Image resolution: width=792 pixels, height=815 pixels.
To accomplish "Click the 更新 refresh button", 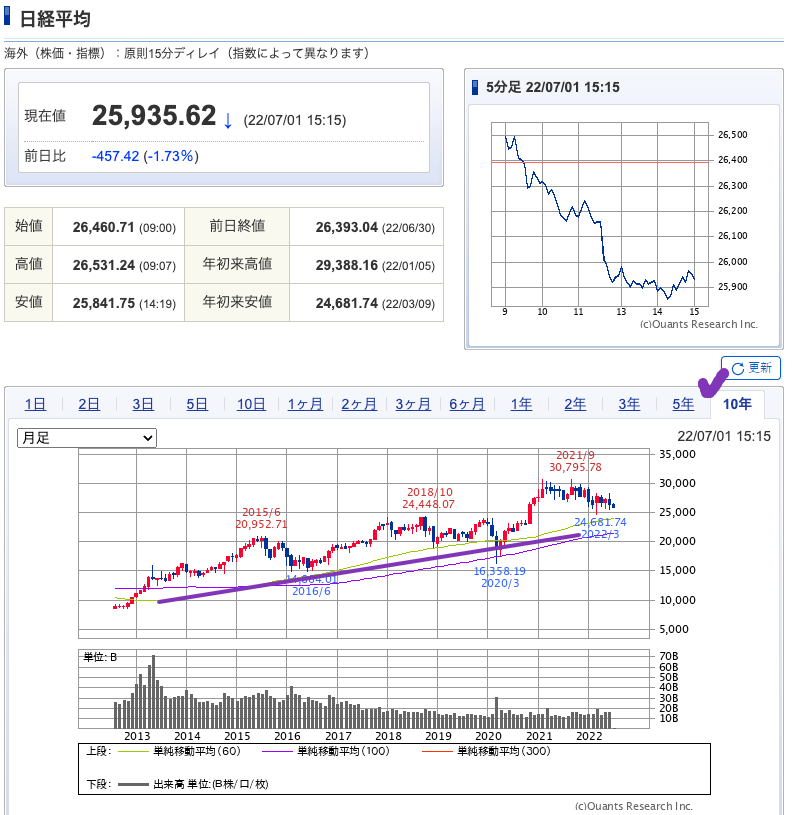I will (750, 368).
